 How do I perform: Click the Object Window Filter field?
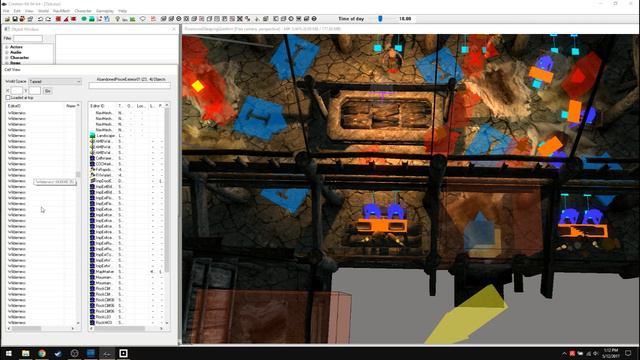(28, 38)
